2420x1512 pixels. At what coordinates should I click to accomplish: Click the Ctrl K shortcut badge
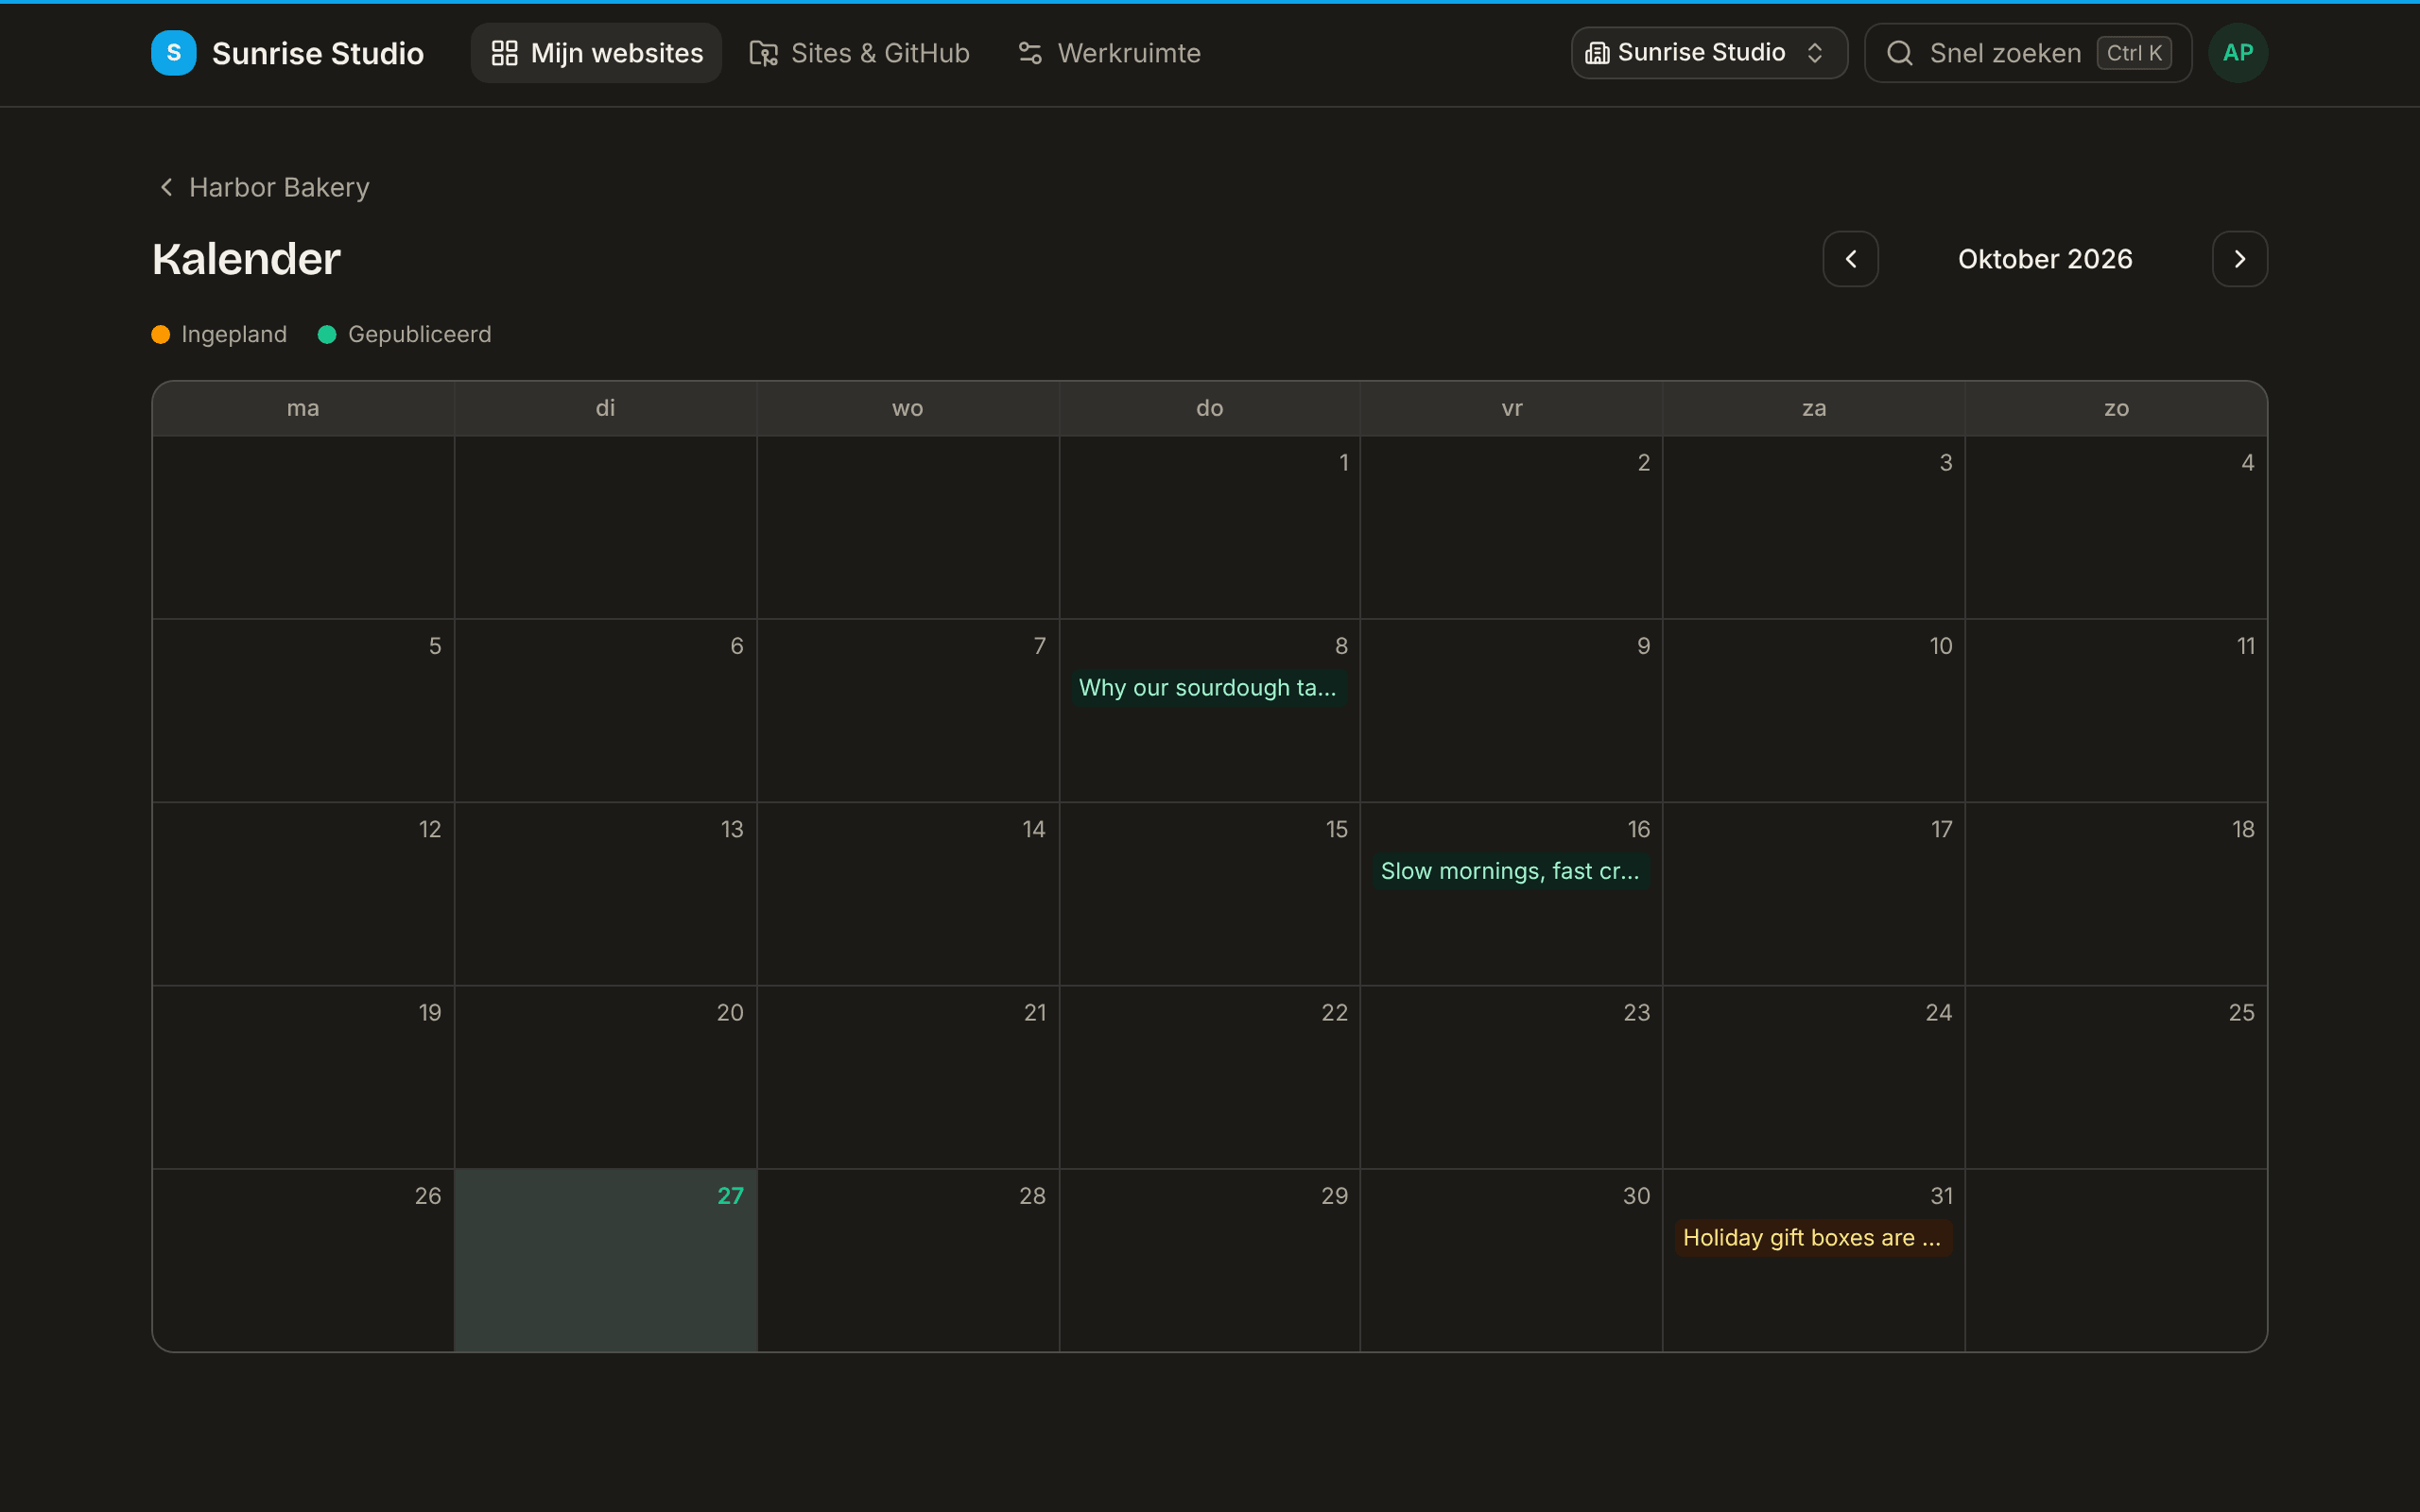[2133, 53]
